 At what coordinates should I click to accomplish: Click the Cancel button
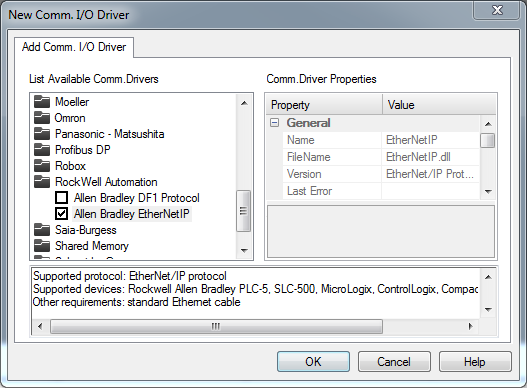coord(394,362)
